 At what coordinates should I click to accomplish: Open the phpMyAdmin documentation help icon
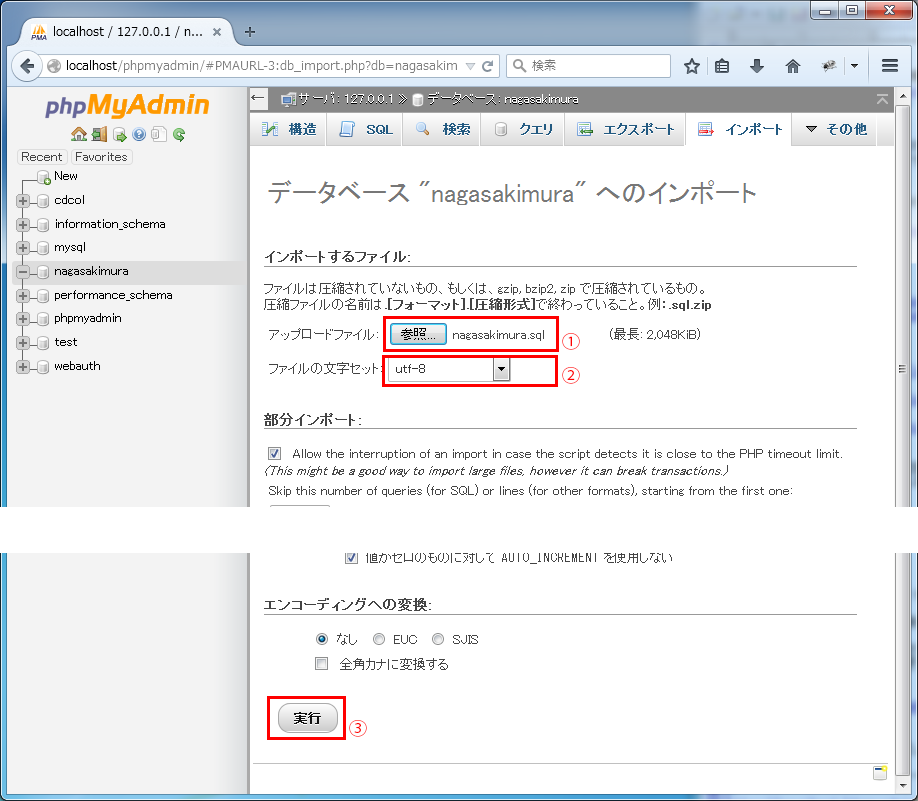pos(139,134)
